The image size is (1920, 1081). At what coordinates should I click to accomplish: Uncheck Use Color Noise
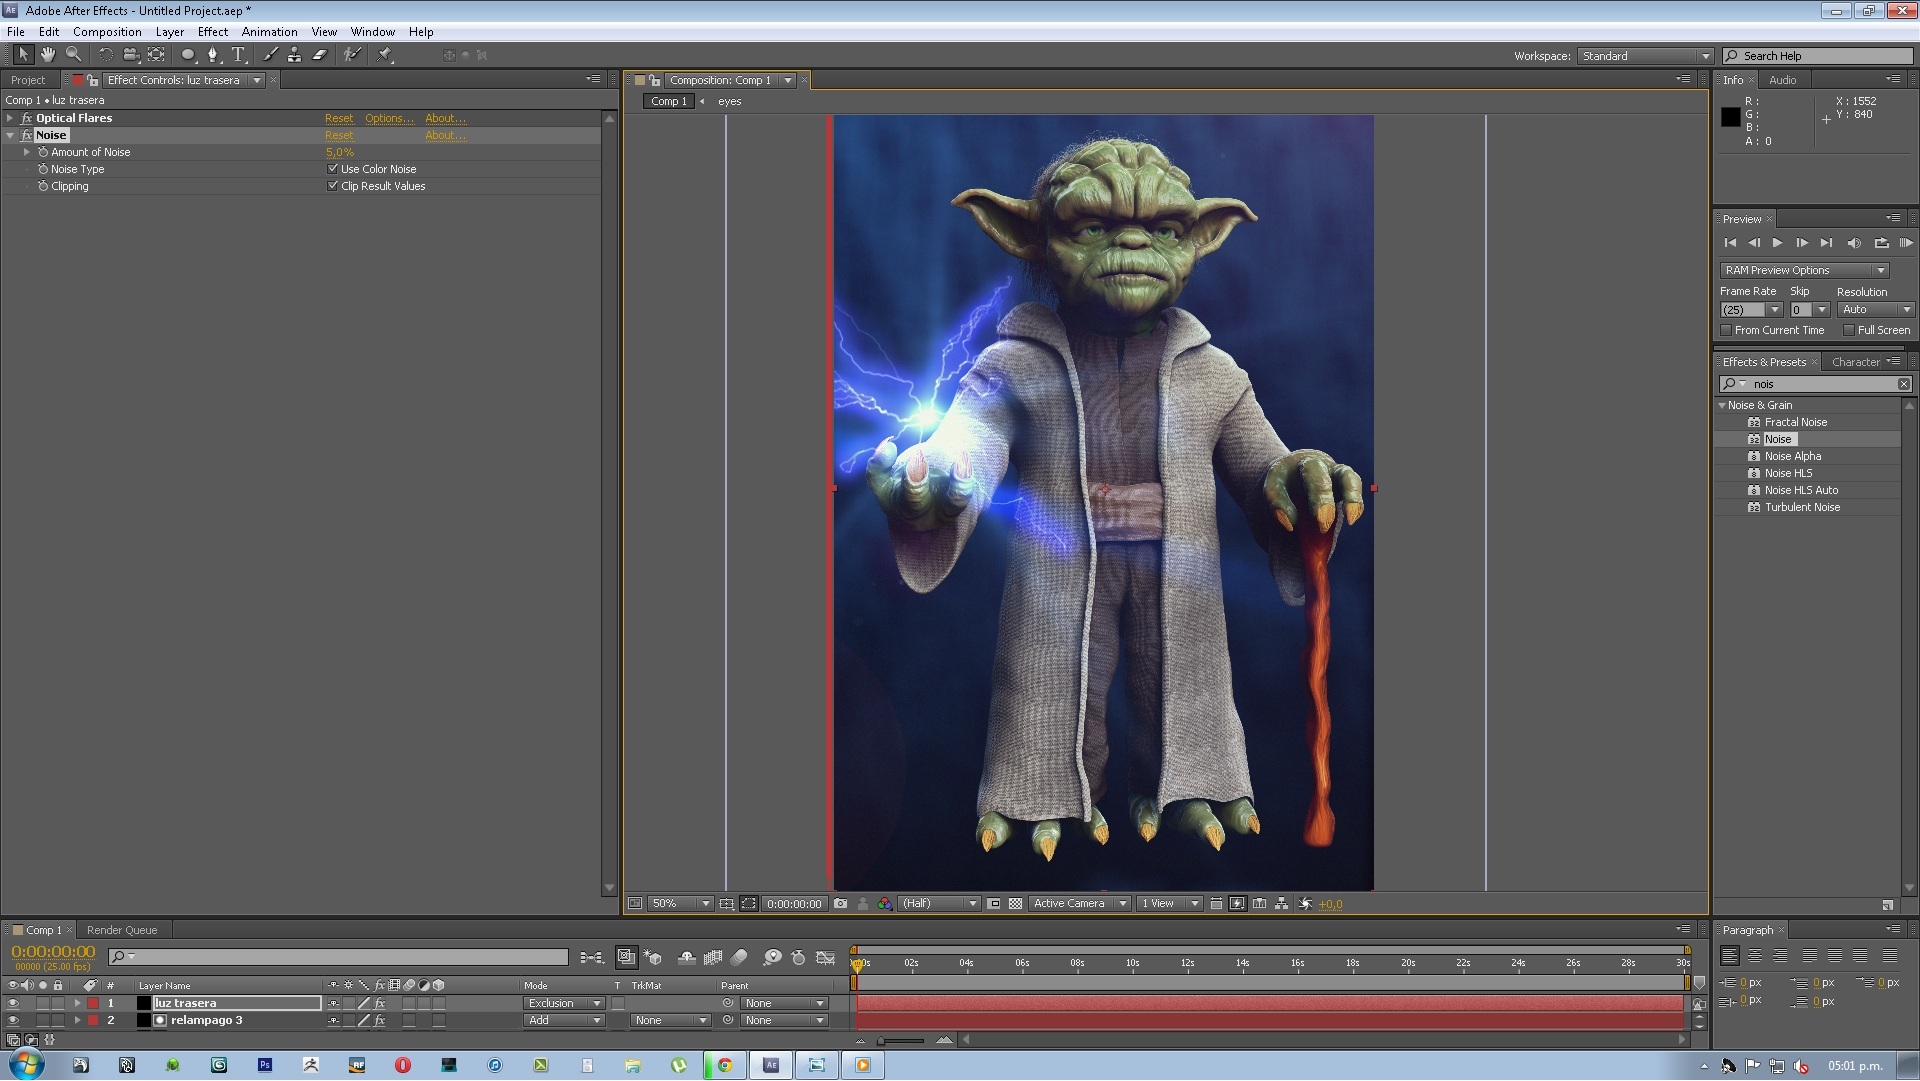click(333, 169)
